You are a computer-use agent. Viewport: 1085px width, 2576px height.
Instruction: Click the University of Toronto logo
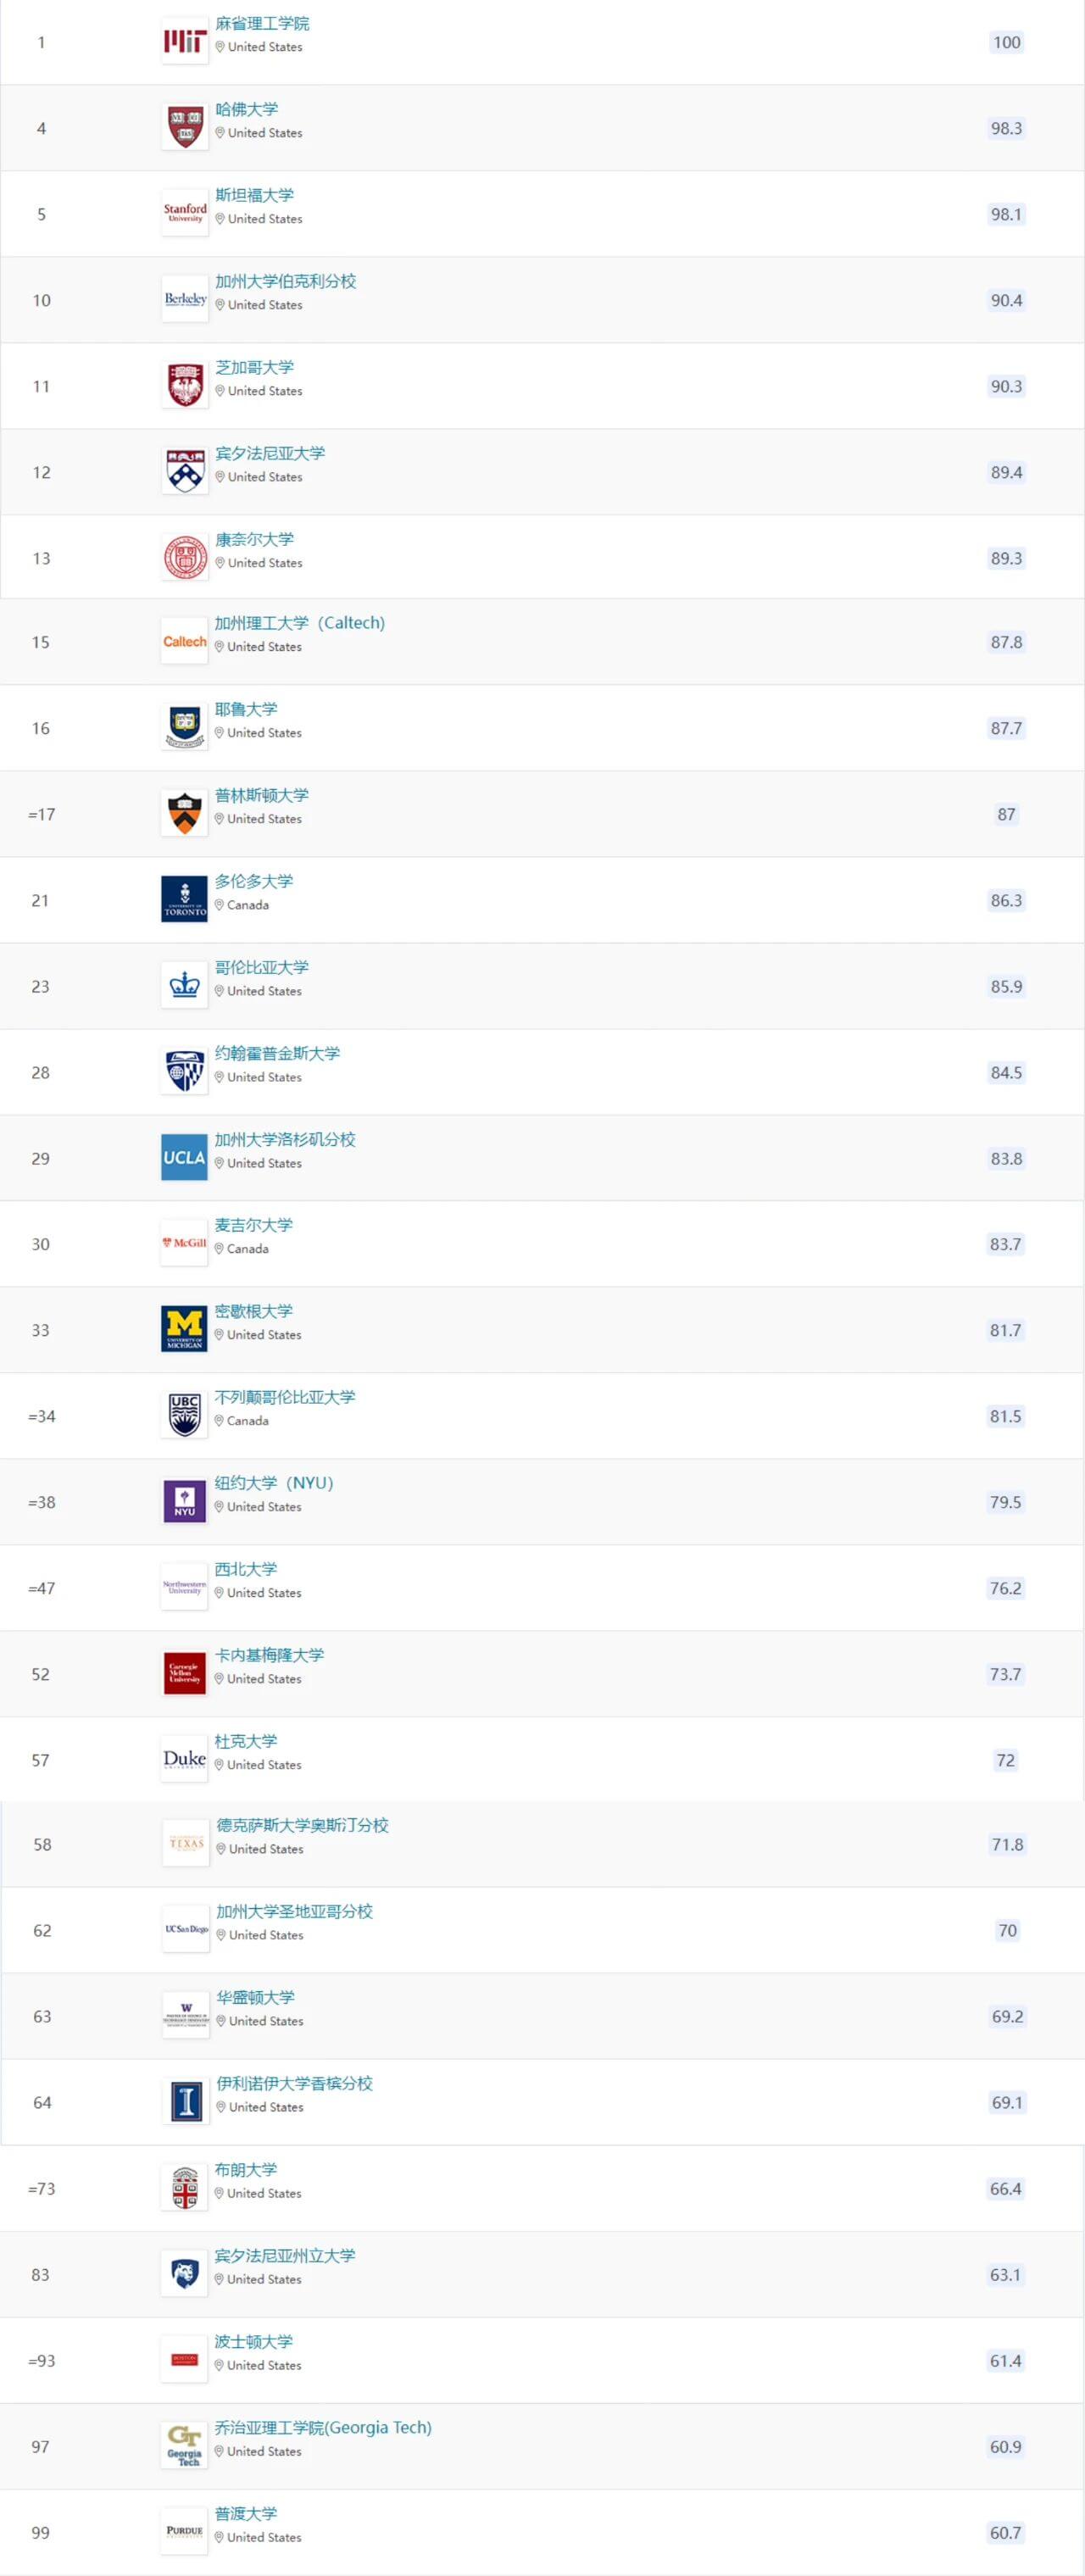184,900
